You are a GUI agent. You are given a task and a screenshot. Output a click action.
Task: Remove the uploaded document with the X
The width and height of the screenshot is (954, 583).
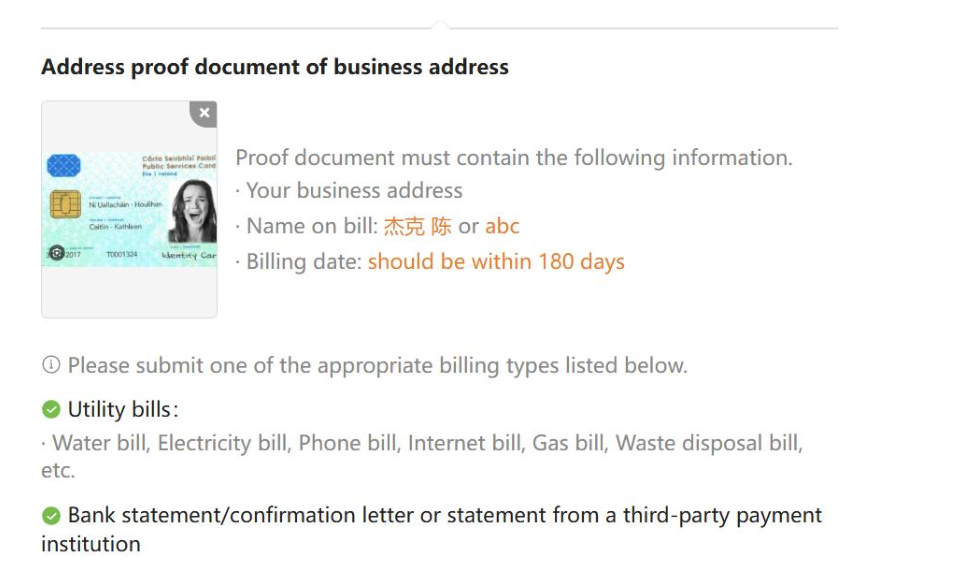tap(204, 113)
